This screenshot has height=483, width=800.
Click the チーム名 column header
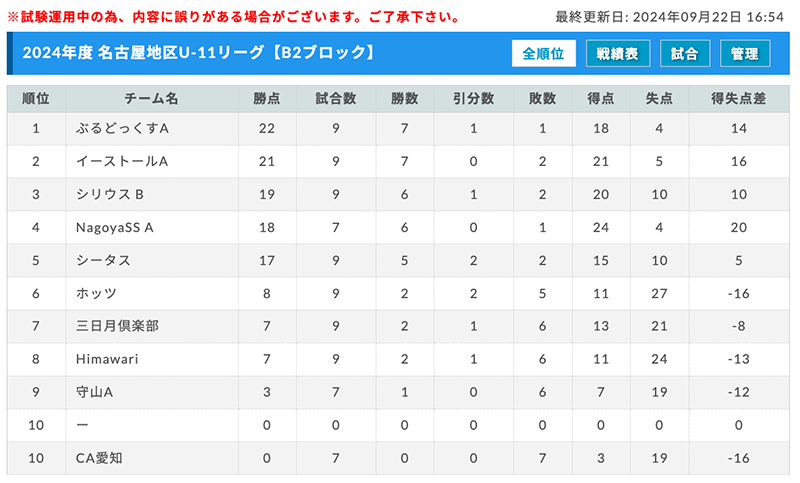point(152,98)
